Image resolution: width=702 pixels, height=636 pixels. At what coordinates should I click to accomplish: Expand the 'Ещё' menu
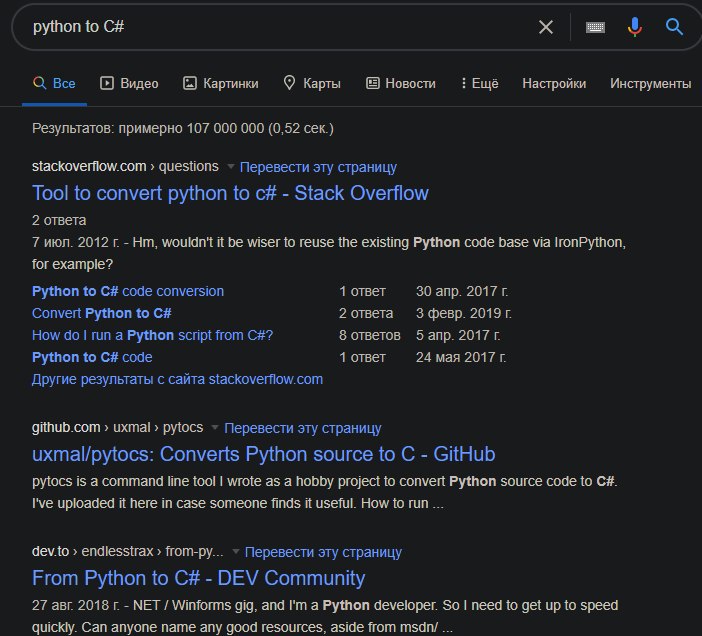pos(479,83)
